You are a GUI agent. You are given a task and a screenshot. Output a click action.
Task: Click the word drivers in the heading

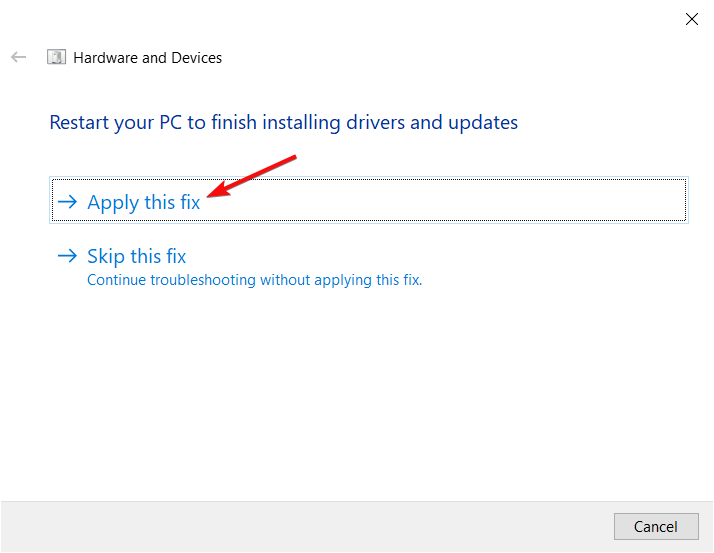coord(376,123)
